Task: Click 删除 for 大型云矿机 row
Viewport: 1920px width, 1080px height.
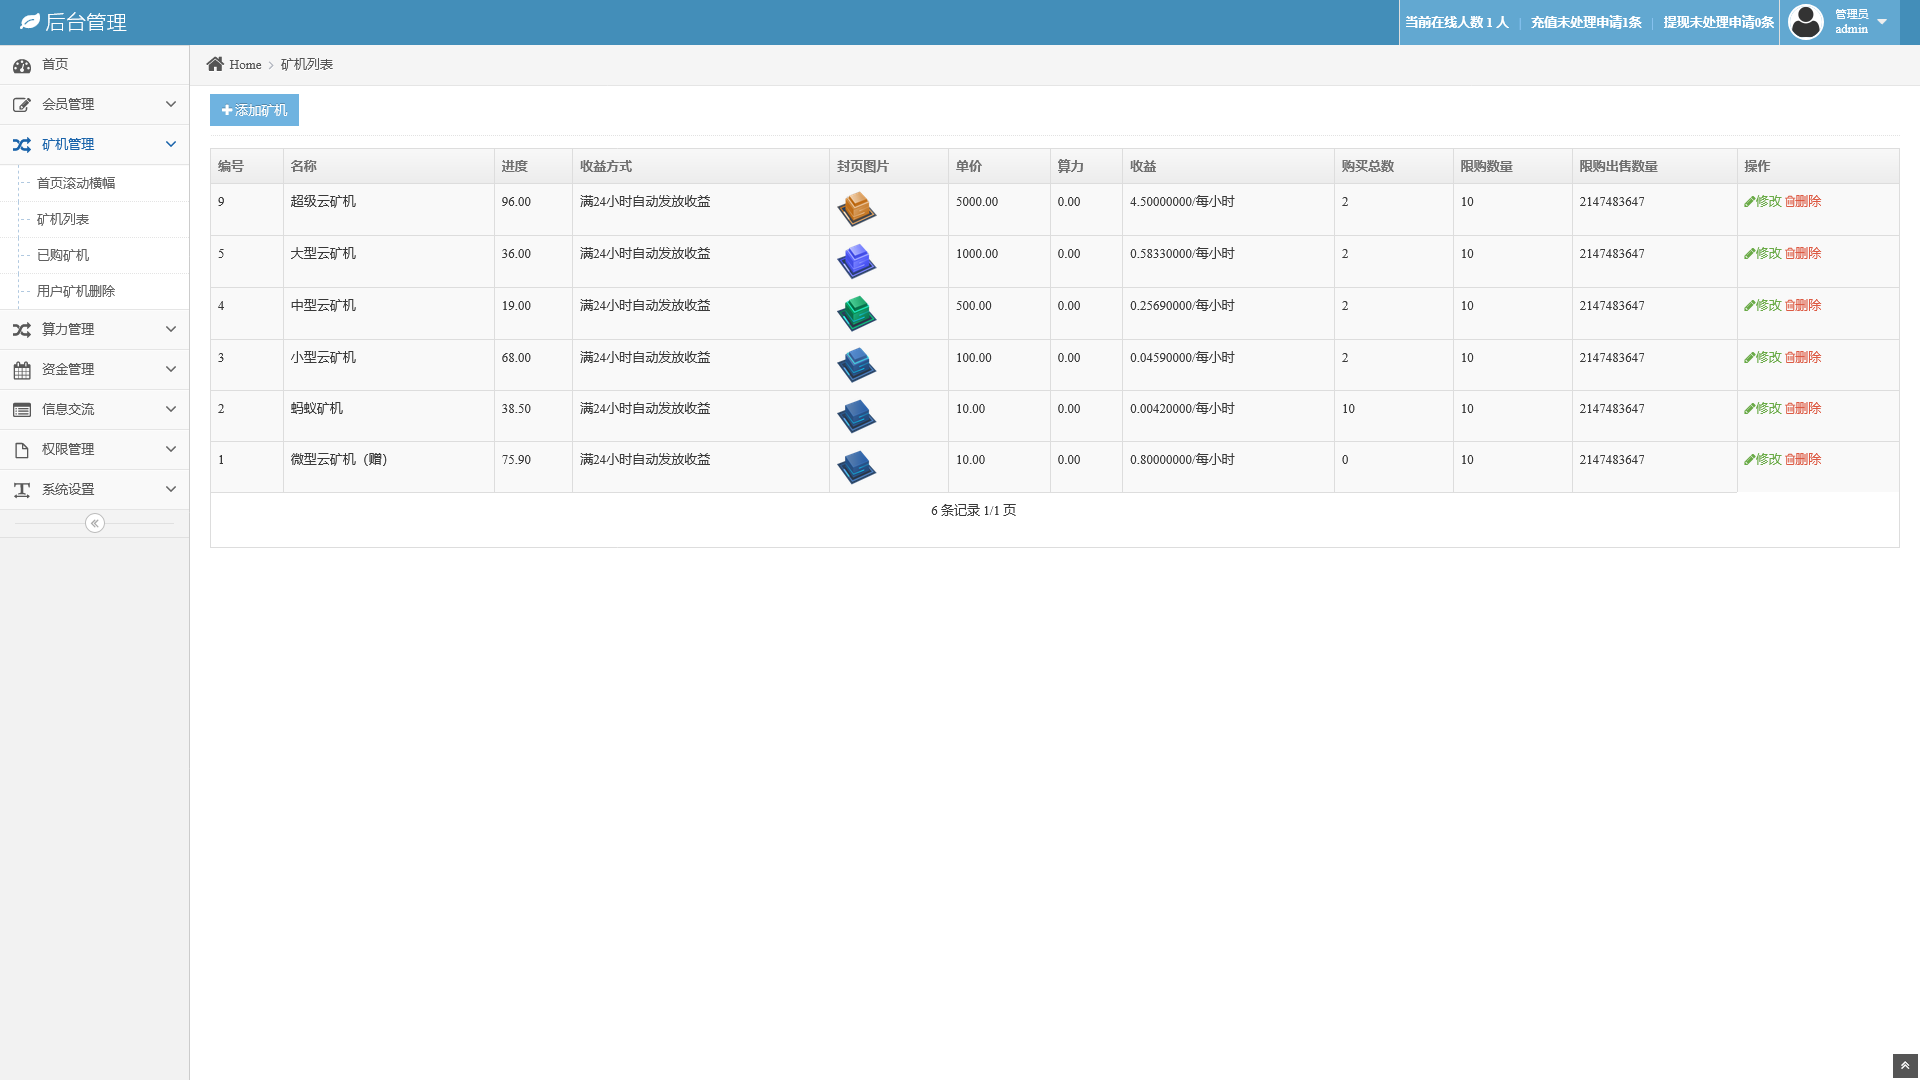Action: tap(1803, 253)
